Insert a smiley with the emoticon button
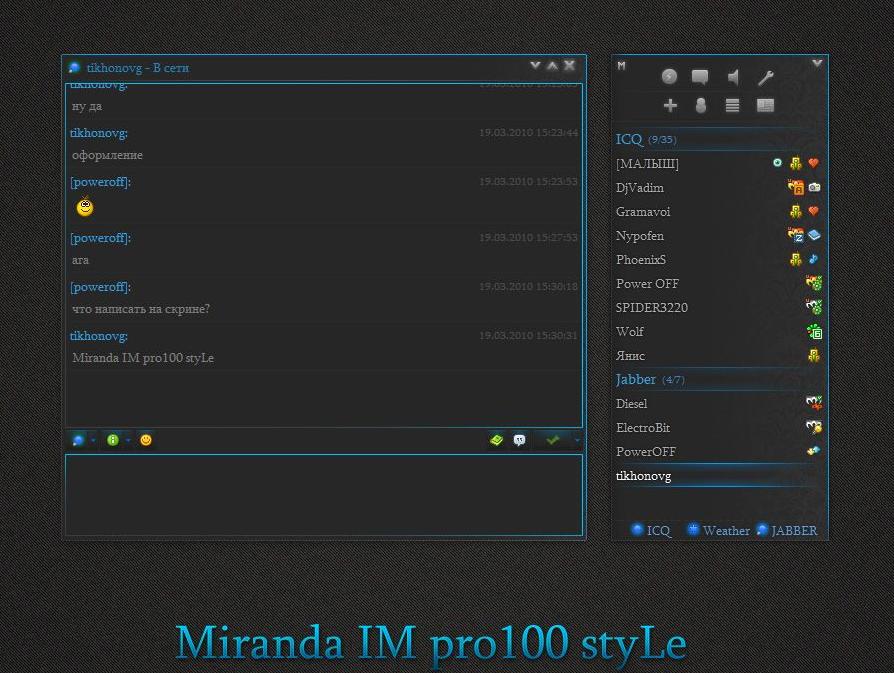The width and height of the screenshot is (894, 673). [x=146, y=440]
